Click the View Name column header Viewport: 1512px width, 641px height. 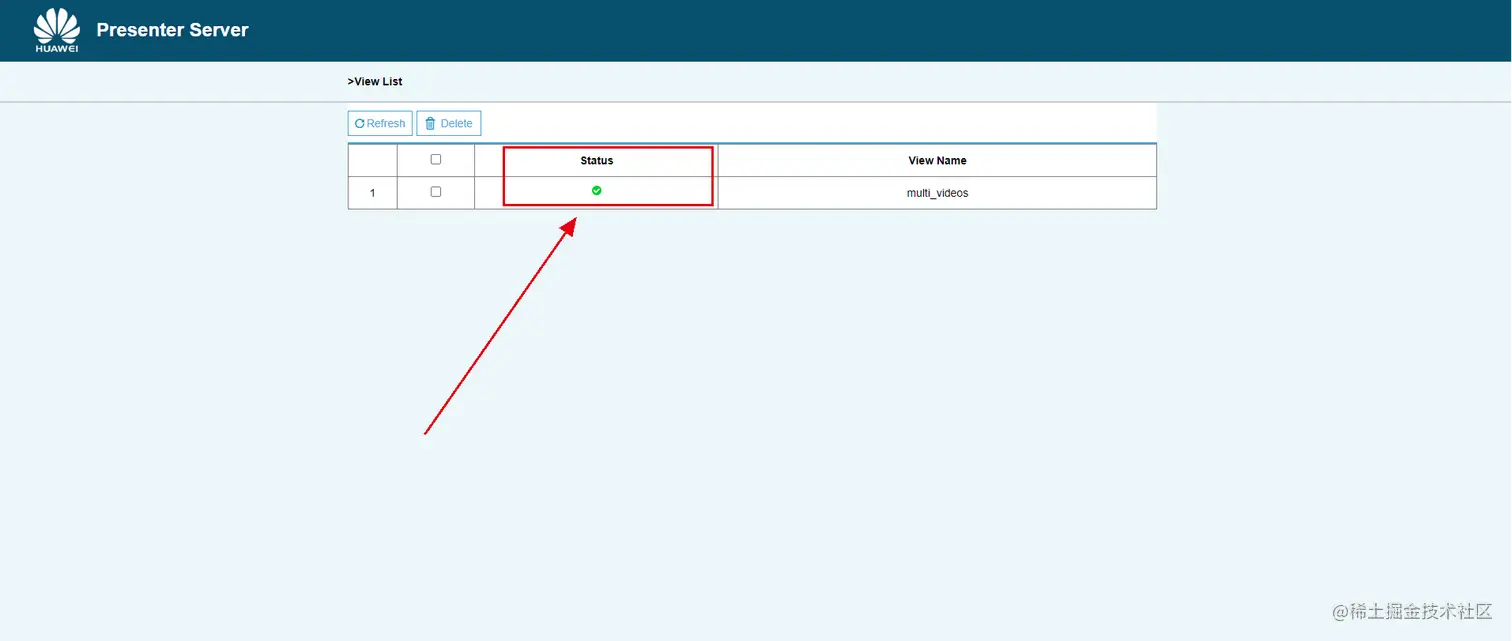click(937, 160)
